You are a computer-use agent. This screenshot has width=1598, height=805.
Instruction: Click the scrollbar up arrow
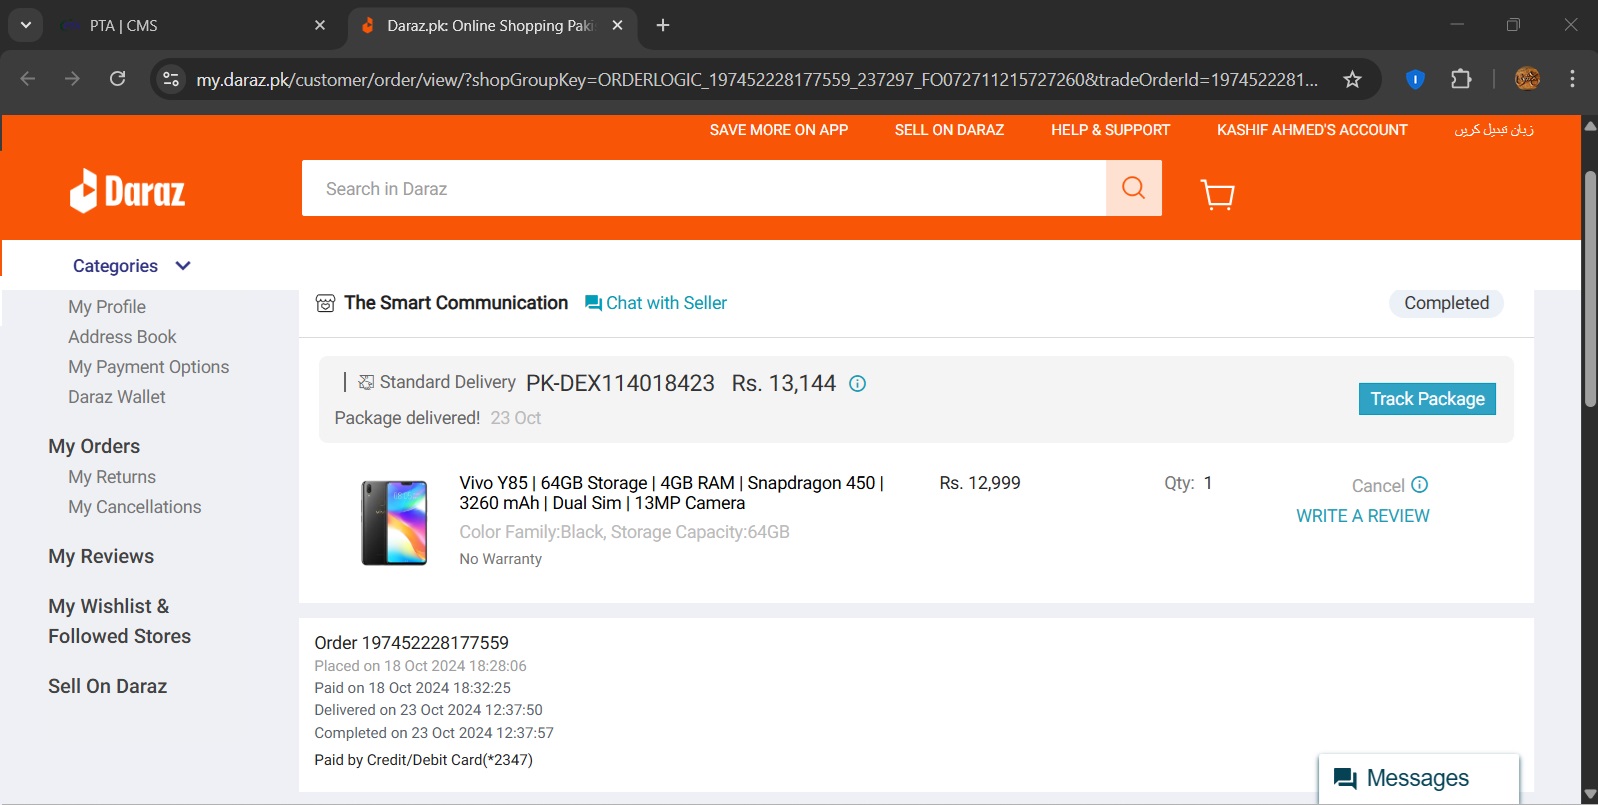click(1590, 125)
